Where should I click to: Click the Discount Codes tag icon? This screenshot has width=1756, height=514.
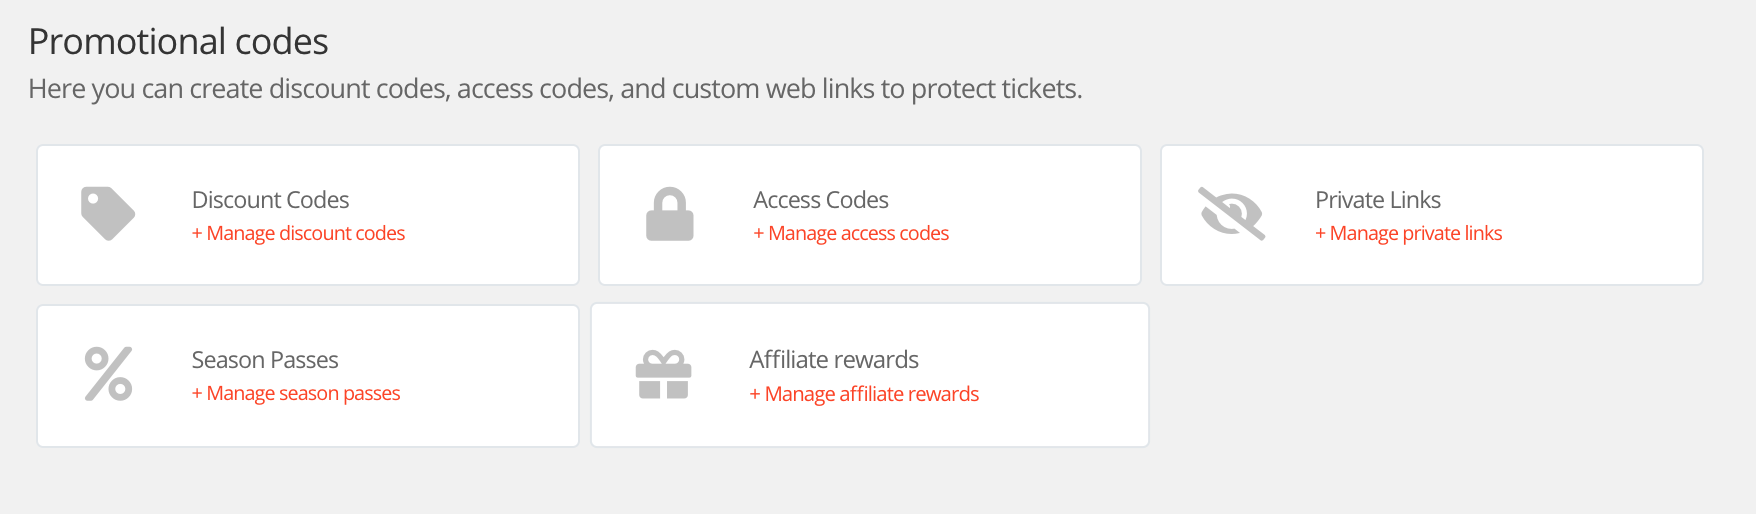point(108,214)
